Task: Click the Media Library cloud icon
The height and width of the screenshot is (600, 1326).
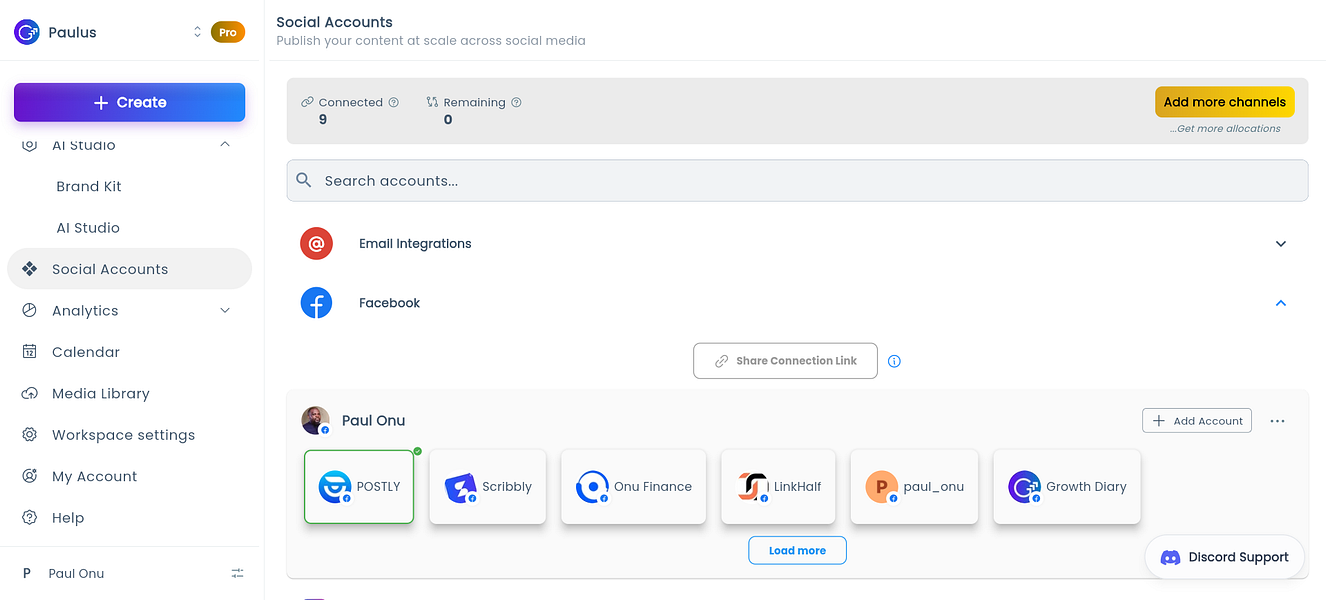Action: pos(30,394)
